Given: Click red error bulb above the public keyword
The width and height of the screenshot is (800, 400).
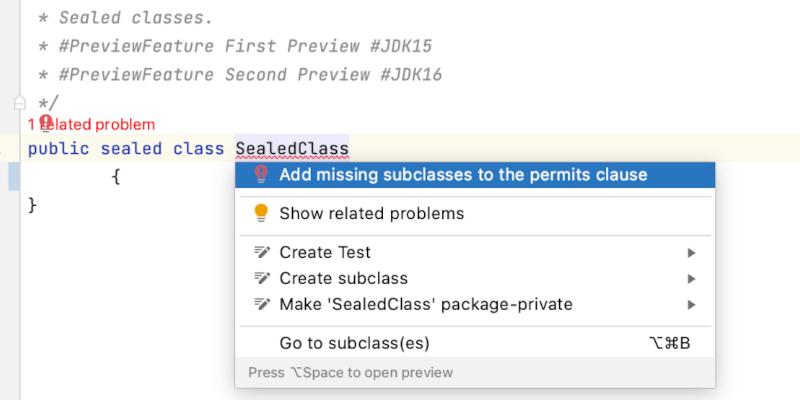Looking at the screenshot, I should 46,124.
